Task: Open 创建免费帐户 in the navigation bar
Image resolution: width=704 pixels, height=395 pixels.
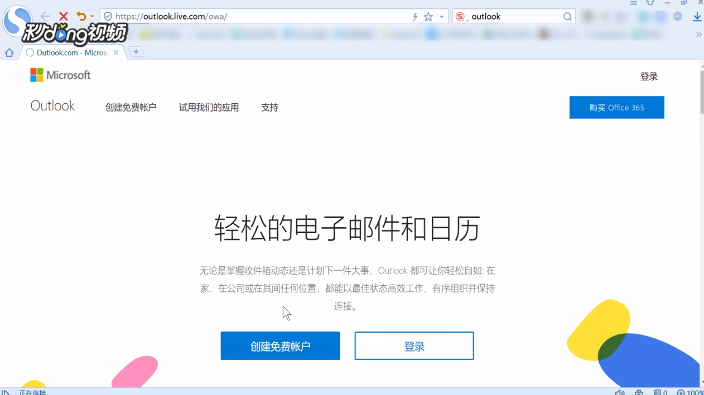Action: tap(131, 107)
